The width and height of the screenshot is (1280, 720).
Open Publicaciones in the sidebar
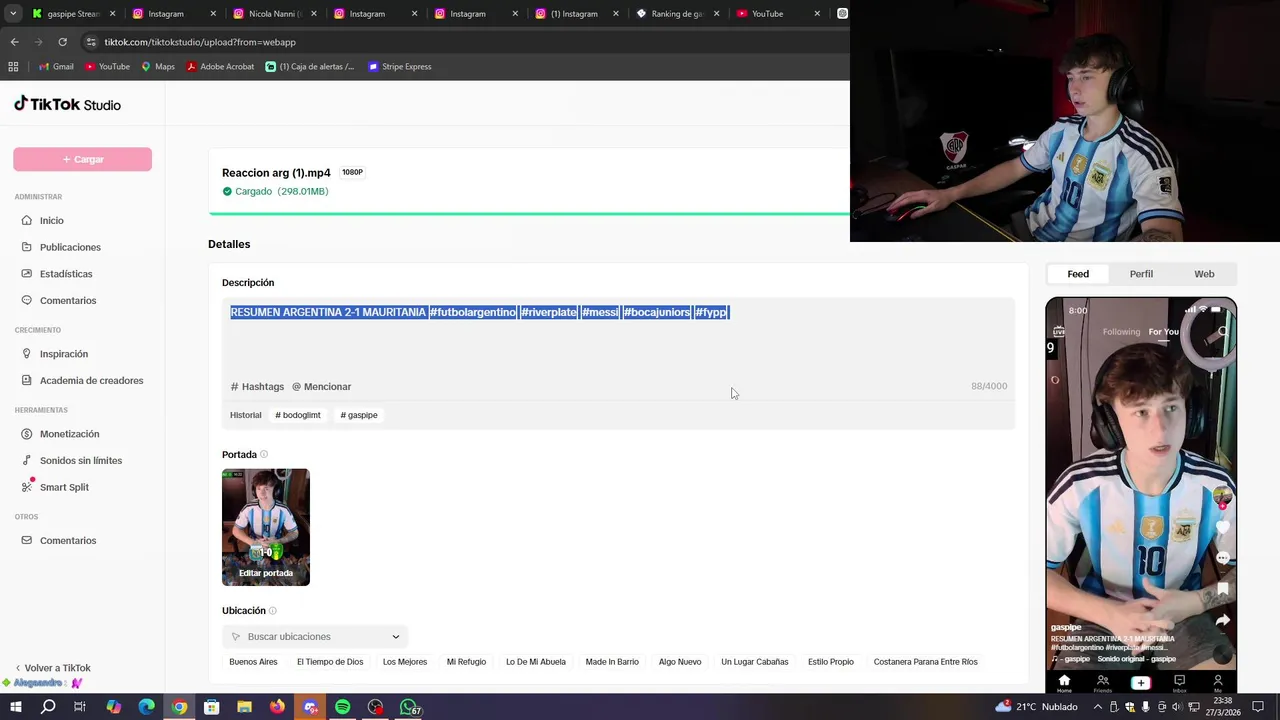pyautogui.click(x=70, y=247)
